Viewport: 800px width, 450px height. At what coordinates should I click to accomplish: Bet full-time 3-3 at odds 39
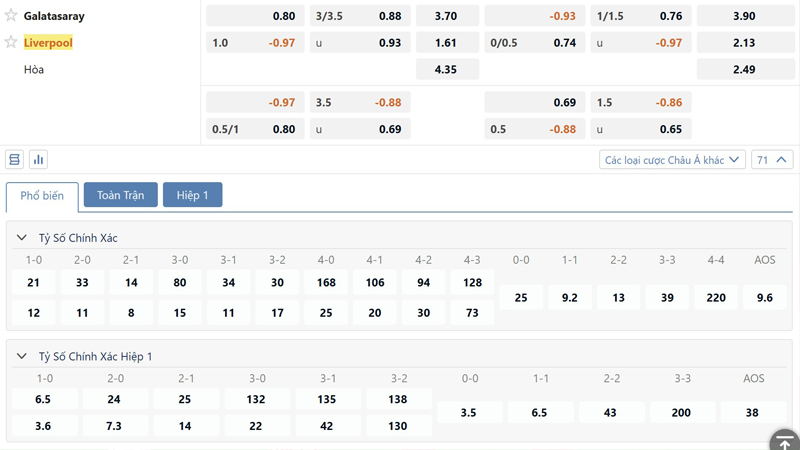pyautogui.click(x=667, y=297)
